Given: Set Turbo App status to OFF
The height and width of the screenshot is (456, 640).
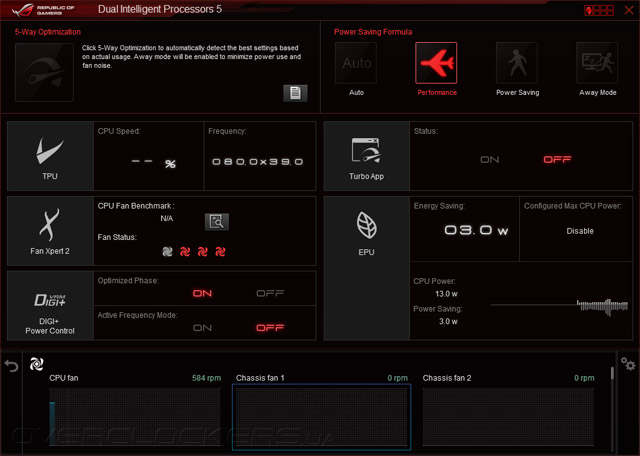Looking at the screenshot, I should (x=557, y=160).
